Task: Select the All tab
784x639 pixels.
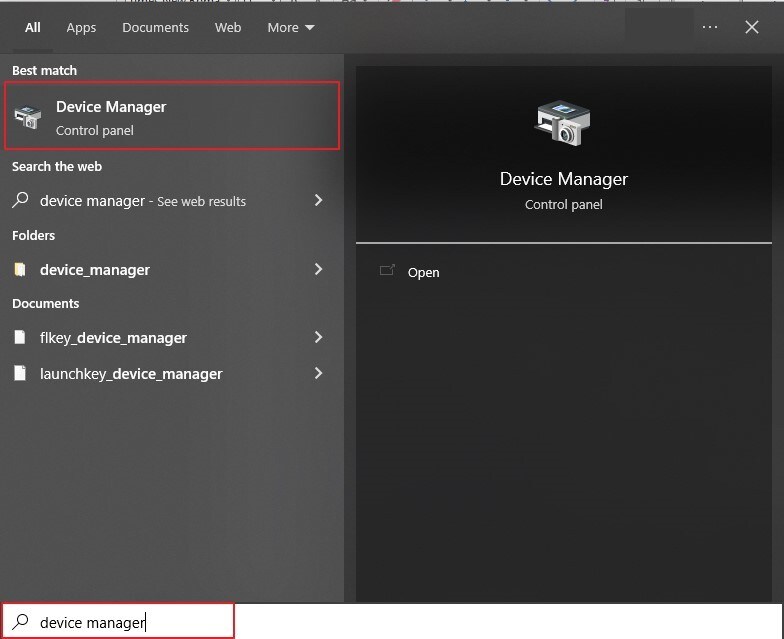Action: [32, 28]
